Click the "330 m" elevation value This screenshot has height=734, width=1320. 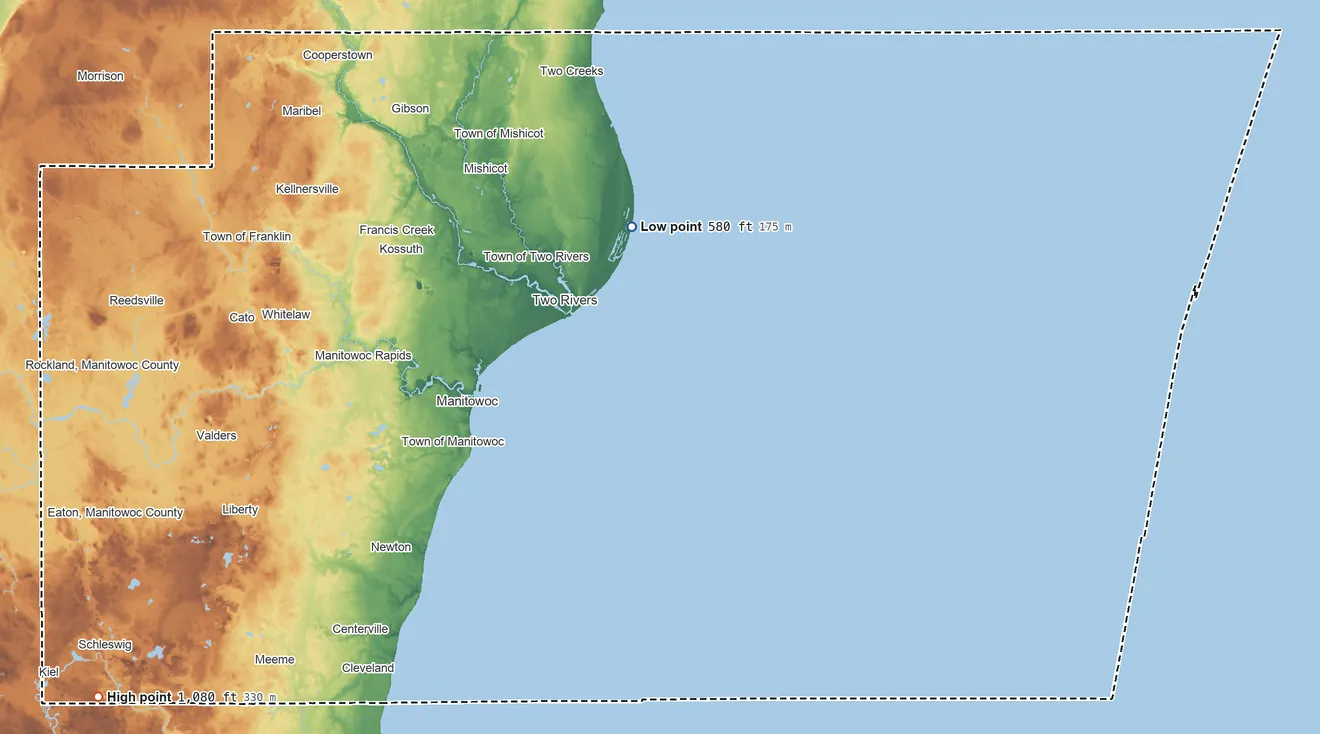pos(260,697)
